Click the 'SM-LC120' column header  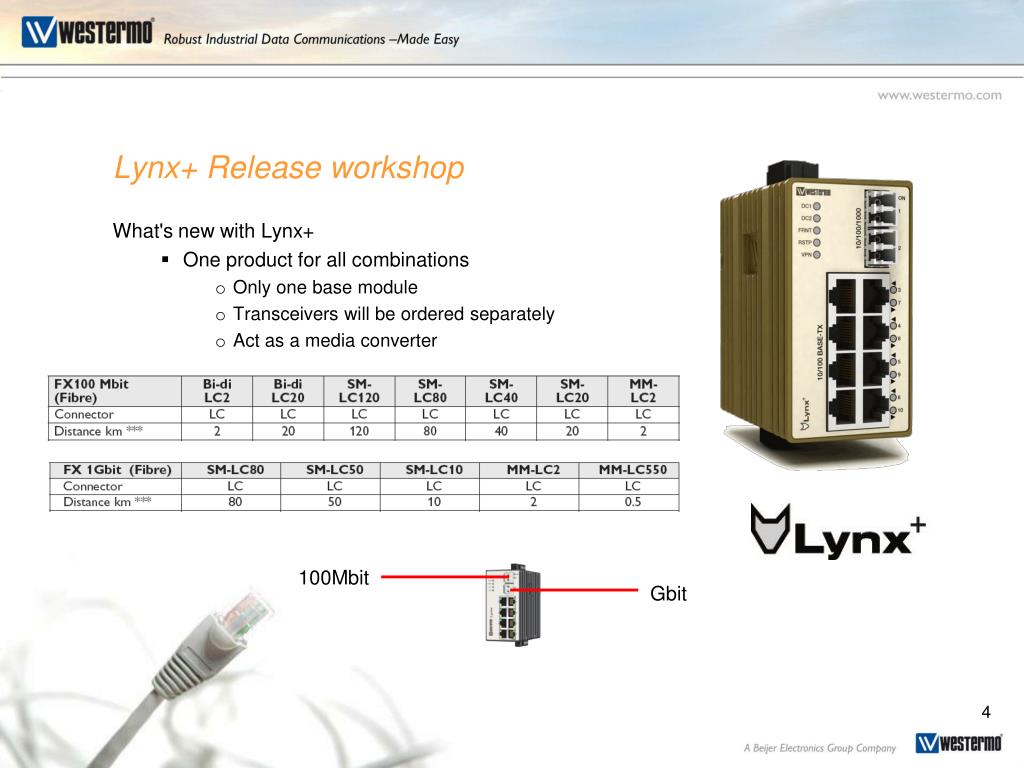359,391
